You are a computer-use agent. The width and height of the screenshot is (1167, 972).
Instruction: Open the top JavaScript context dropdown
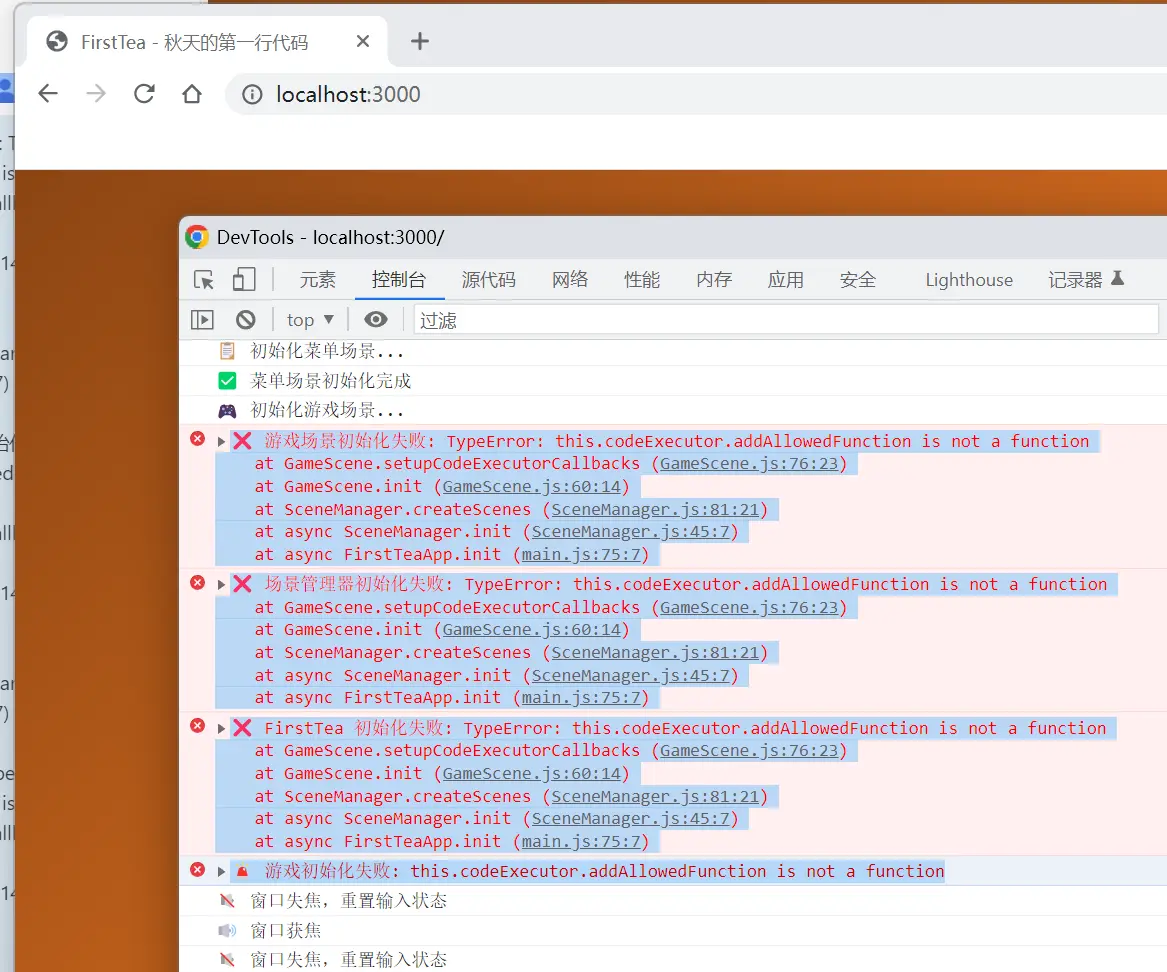310,320
